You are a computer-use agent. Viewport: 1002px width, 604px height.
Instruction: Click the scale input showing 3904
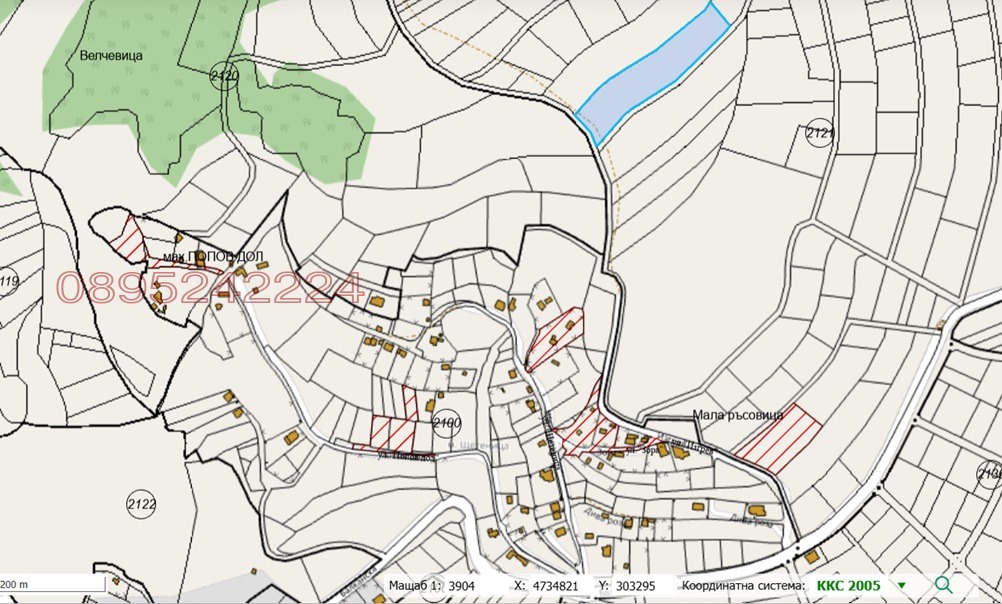pyautogui.click(x=461, y=585)
